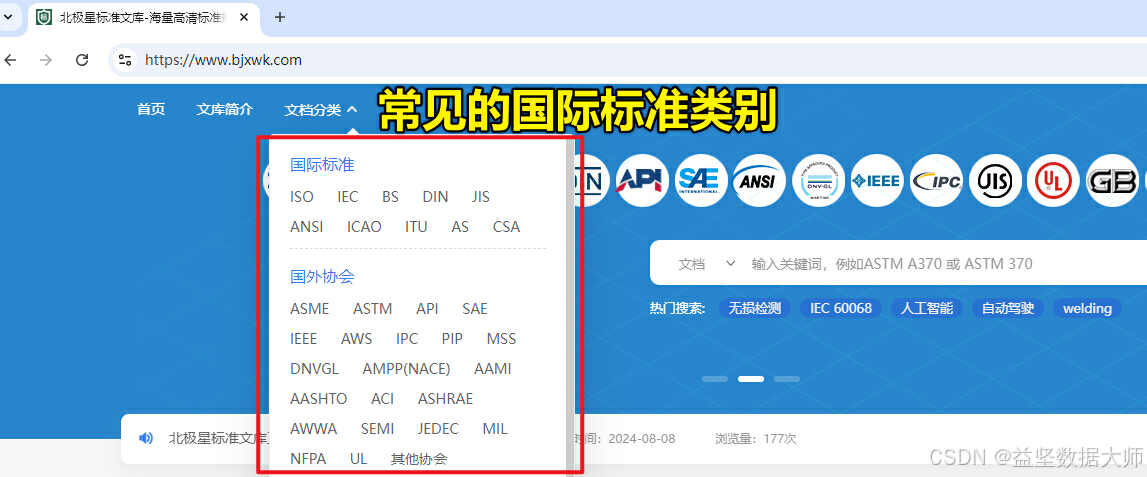Select MSS association category
The width and height of the screenshot is (1147, 477).
click(501, 339)
